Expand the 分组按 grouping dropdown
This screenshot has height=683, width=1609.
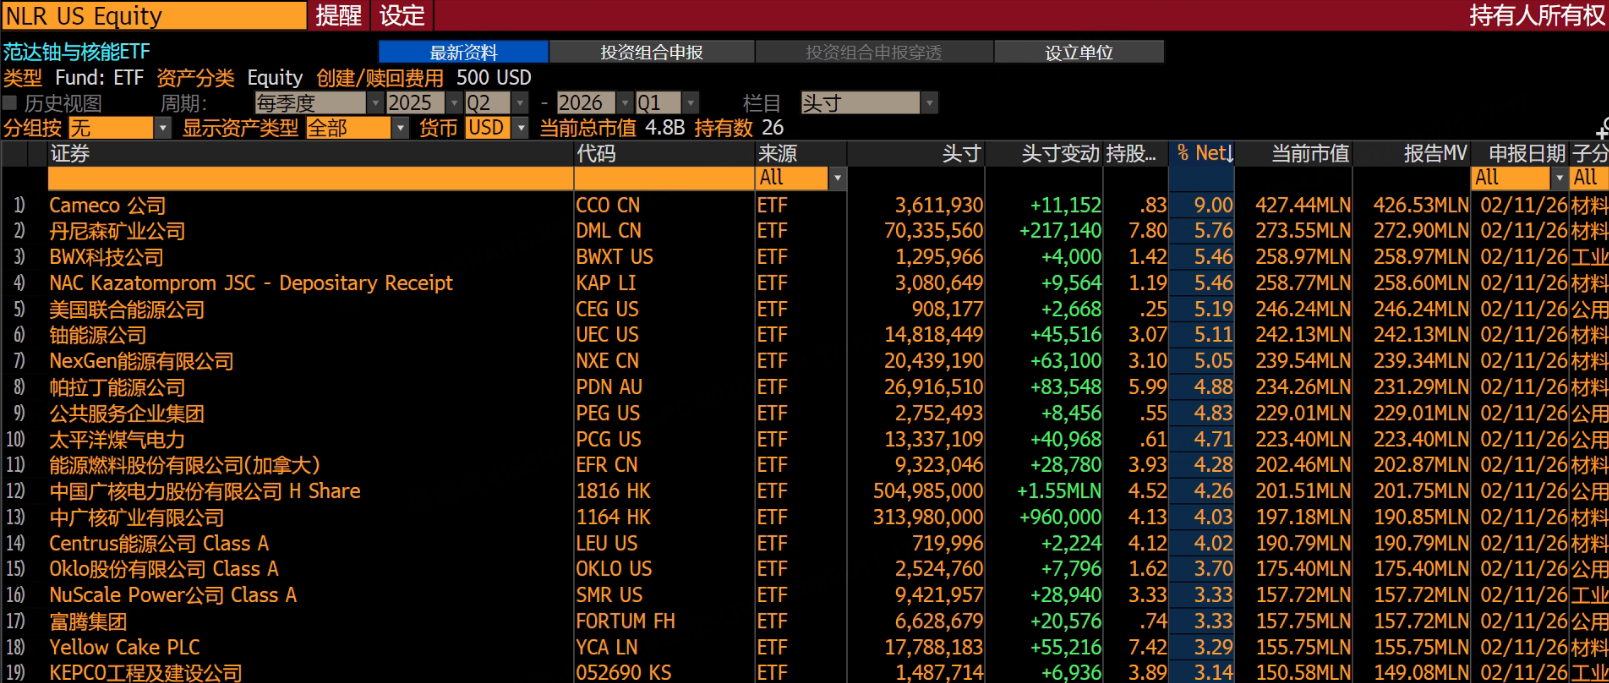point(162,128)
